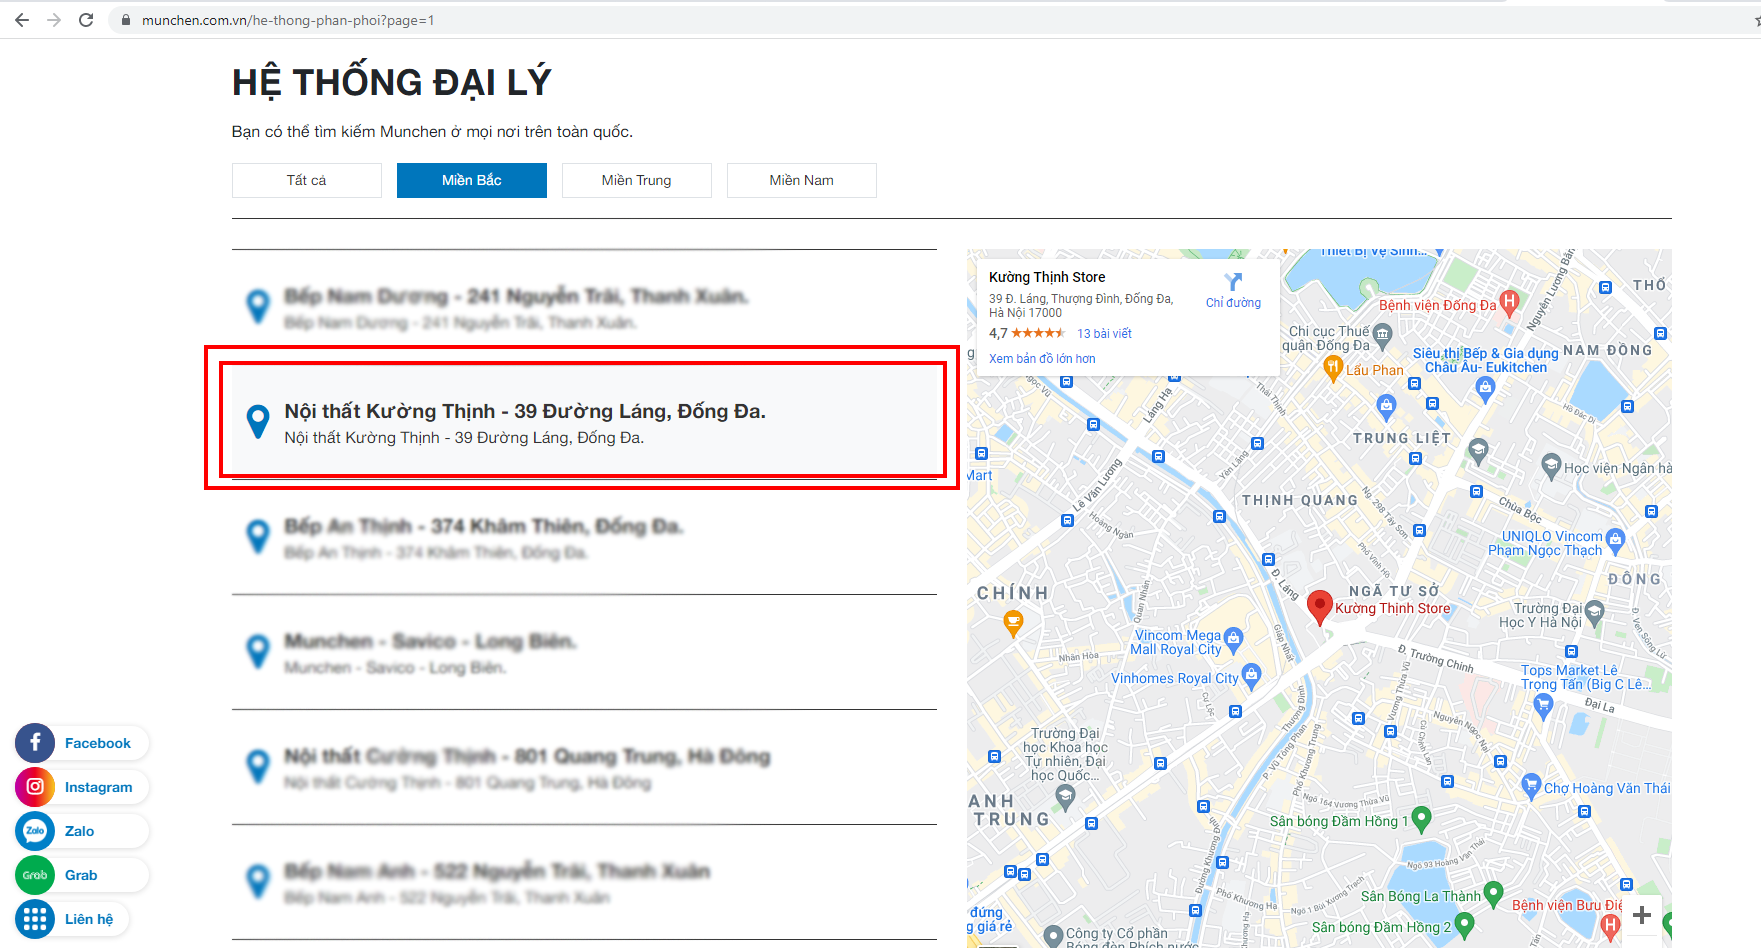Click the Liên hệ text link

click(89, 919)
